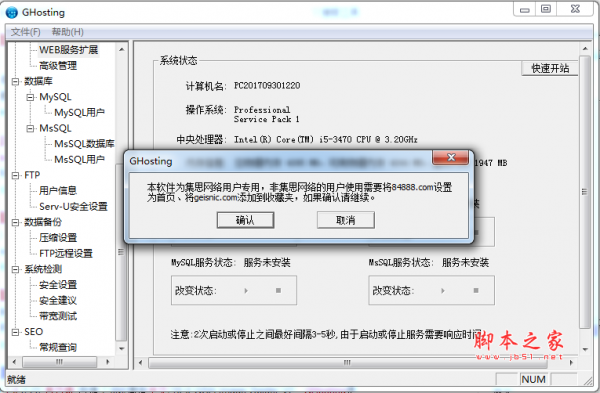Collapse the 数据备份 tree node
Image resolution: width=600 pixels, height=393 pixels.
pyautogui.click(x=15, y=222)
